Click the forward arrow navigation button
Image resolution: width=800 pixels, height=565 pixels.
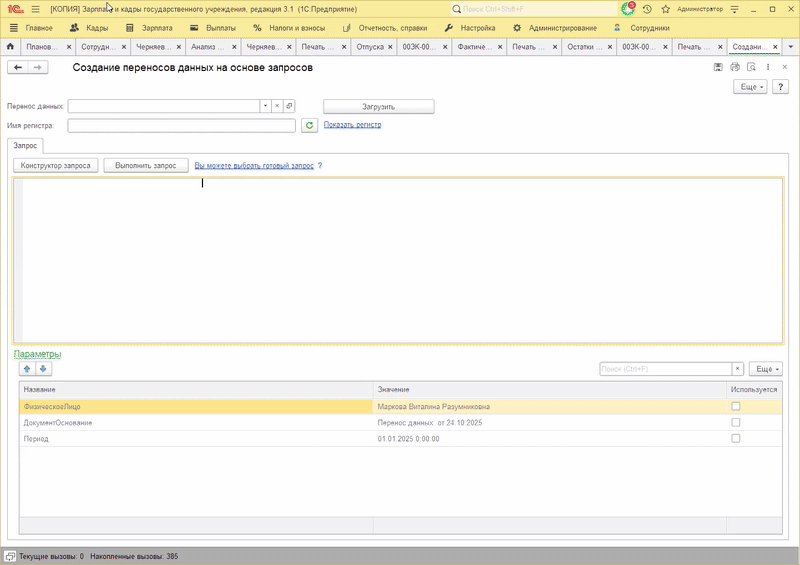tap(38, 67)
